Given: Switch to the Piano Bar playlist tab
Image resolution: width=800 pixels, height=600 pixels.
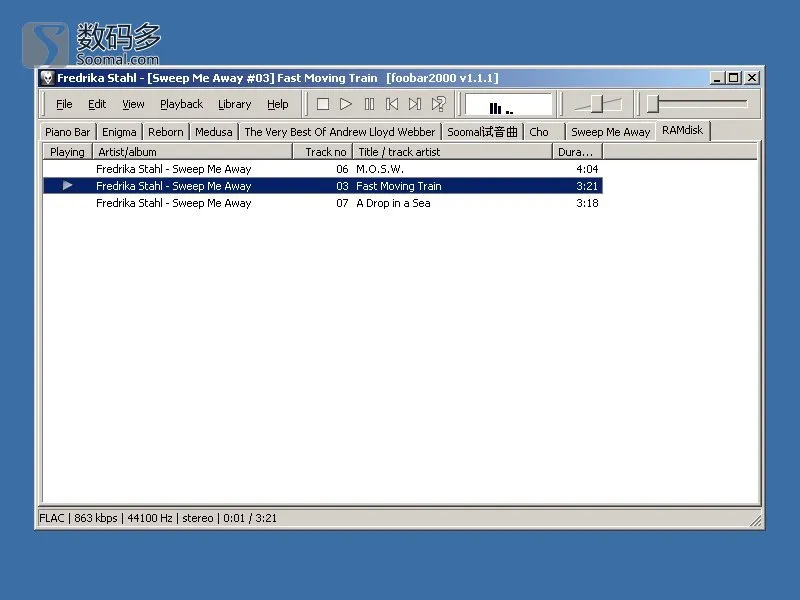Looking at the screenshot, I should tap(67, 132).
